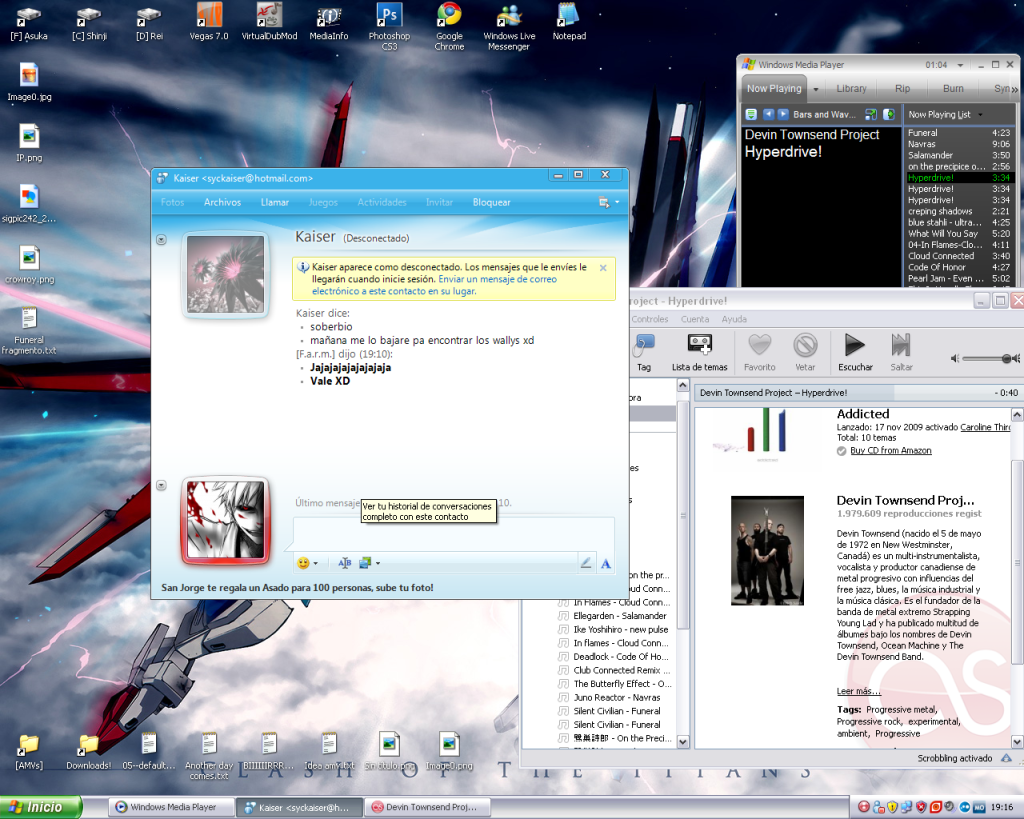The height and width of the screenshot is (819, 1024).
Task: Open the Archivos menu in Messenger
Action: pyautogui.click(x=222, y=202)
